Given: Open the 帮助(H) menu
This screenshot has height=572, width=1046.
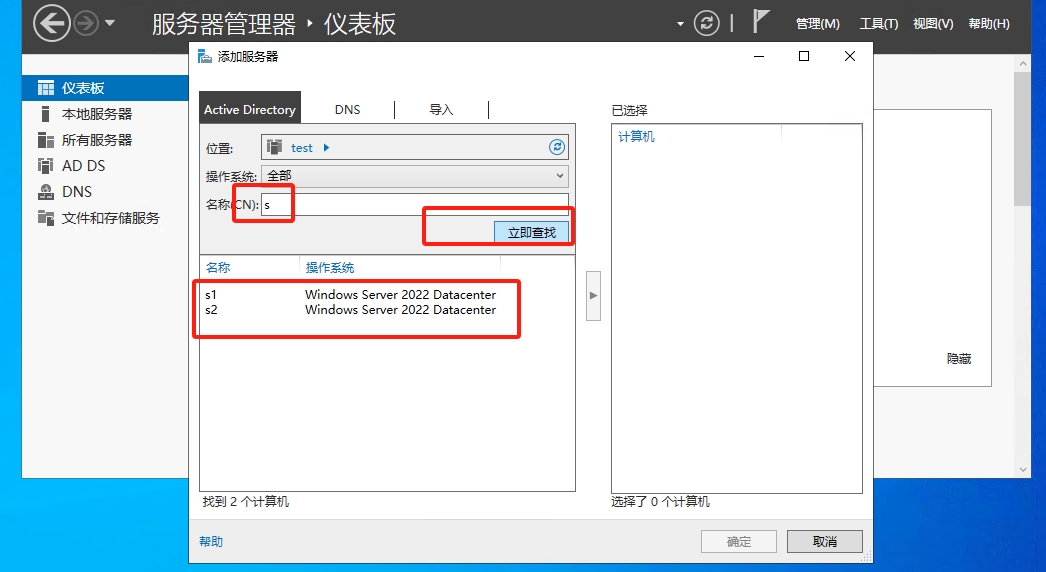Looking at the screenshot, I should point(989,24).
